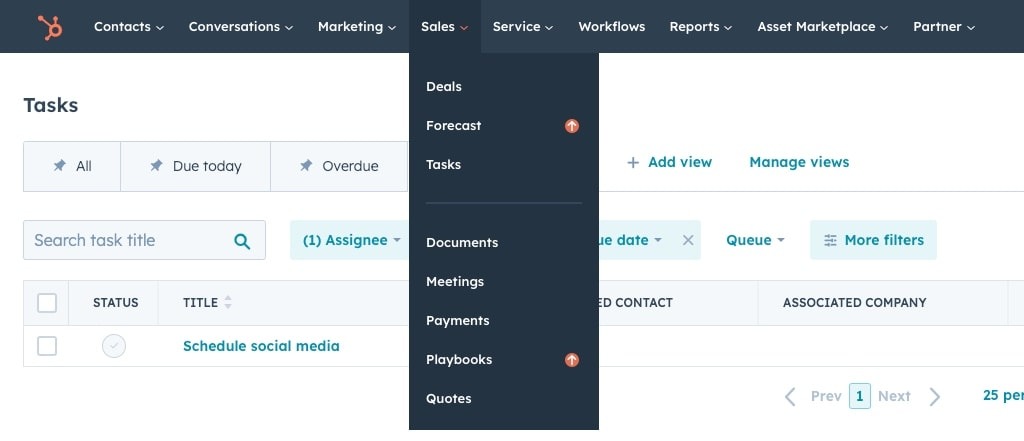The image size is (1024, 441).
Task: Select Meetings from Sales menu
Action: (x=455, y=282)
